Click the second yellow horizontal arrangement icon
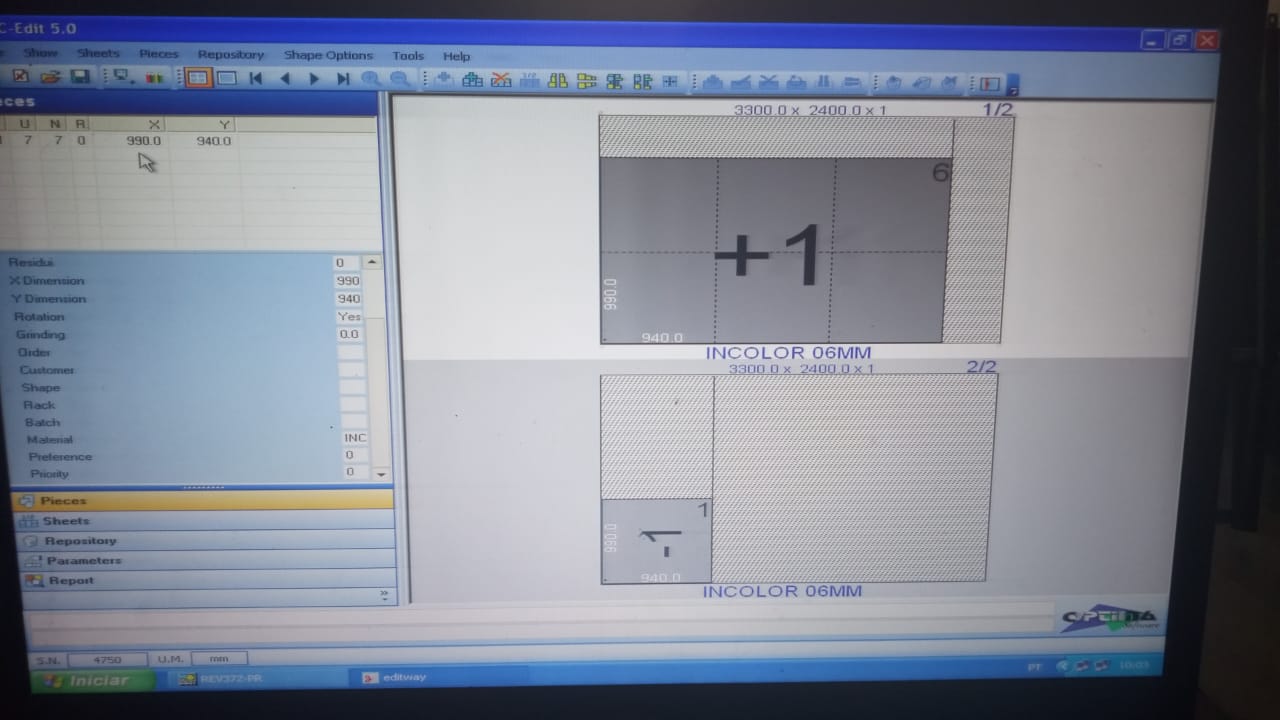1280x720 pixels. [x=587, y=82]
